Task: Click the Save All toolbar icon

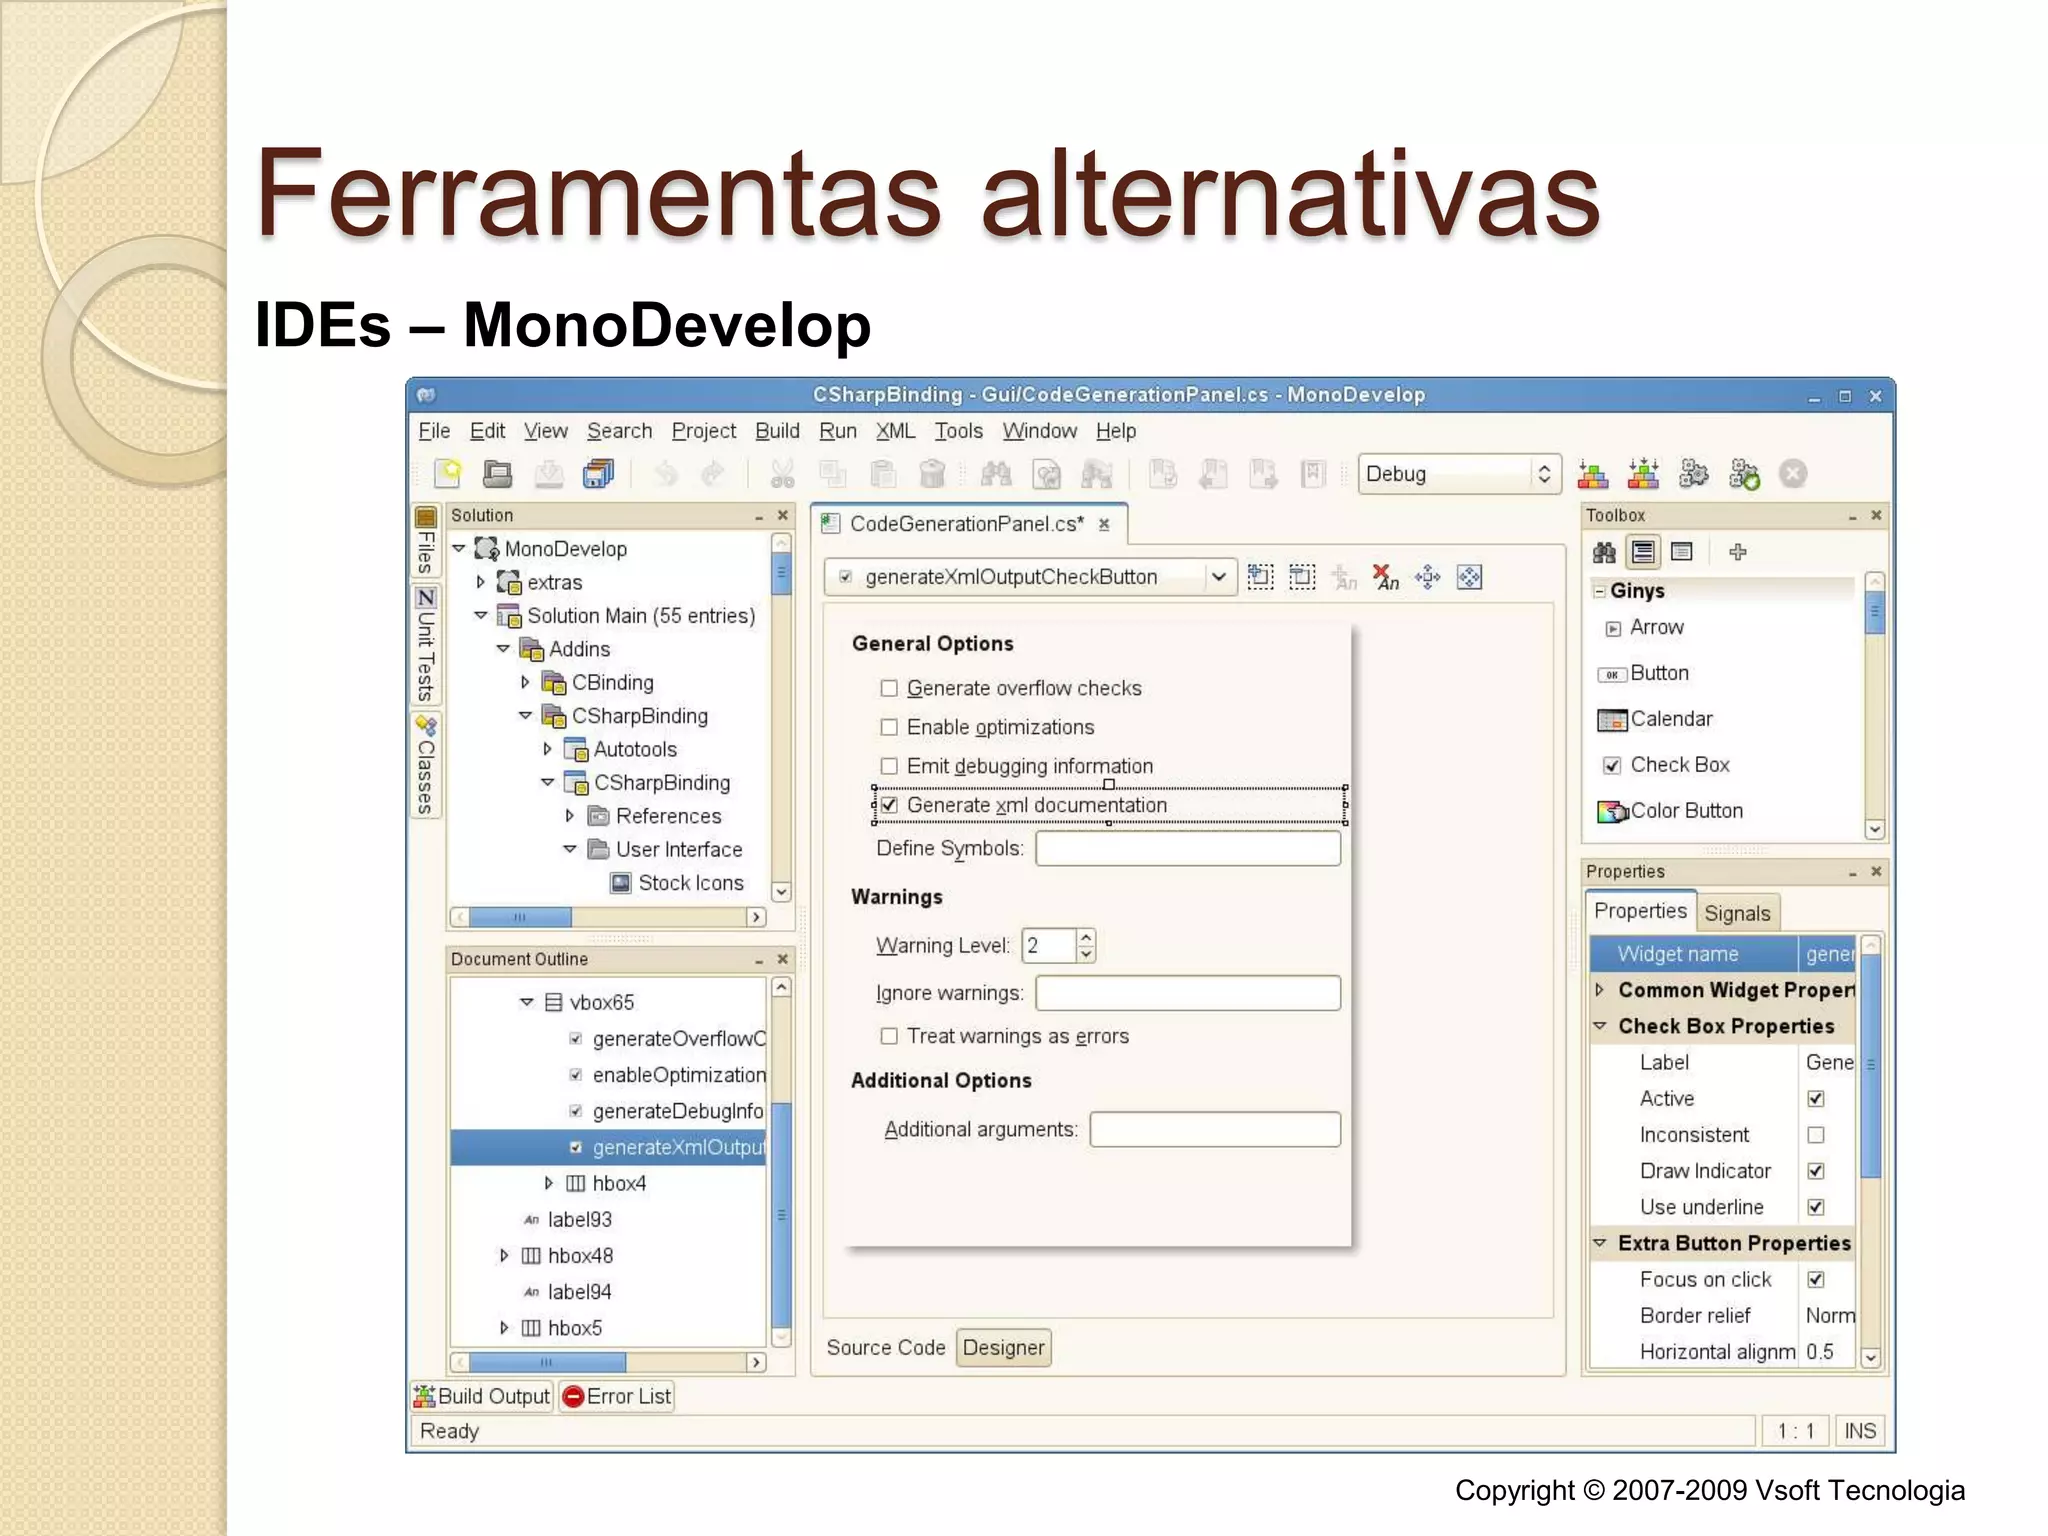Action: pos(599,473)
